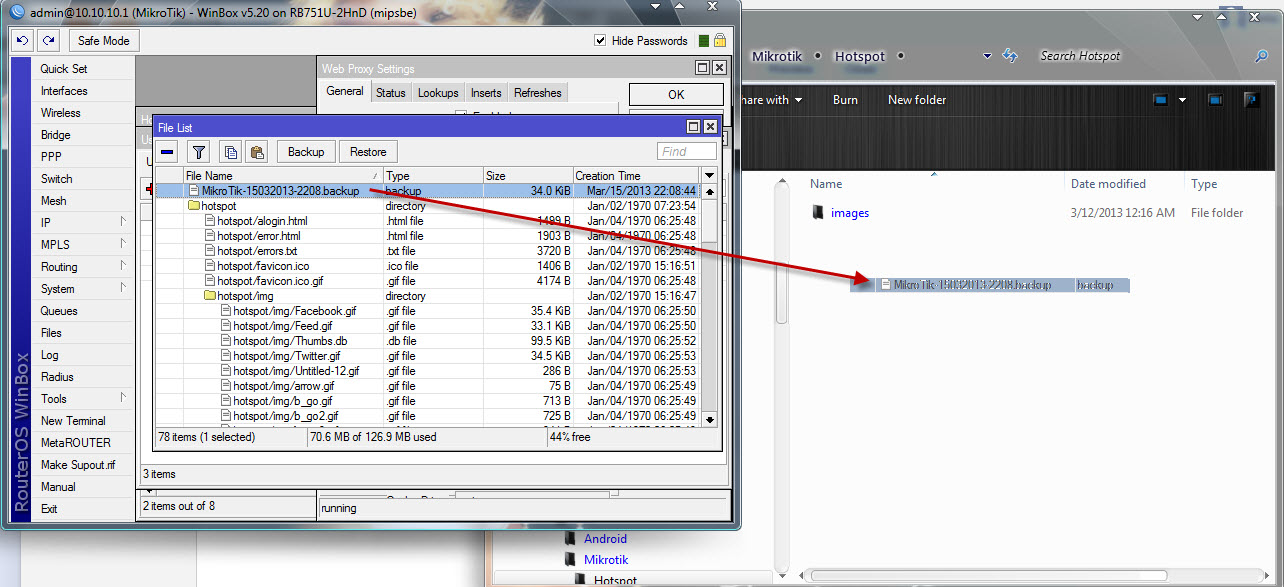Viewport: 1284px width, 587px height.
Task: Switch to the Lookups tab
Action: pyautogui.click(x=438, y=93)
